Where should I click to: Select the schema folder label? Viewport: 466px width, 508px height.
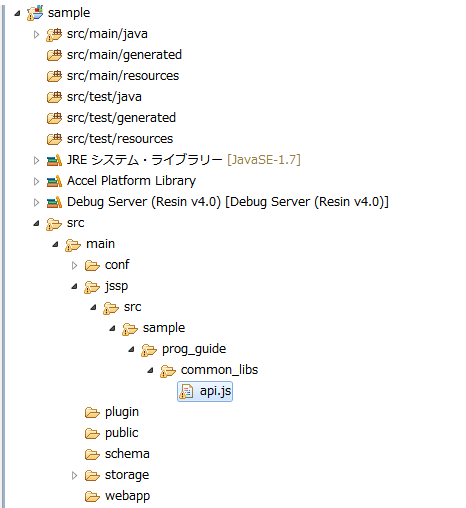127,454
